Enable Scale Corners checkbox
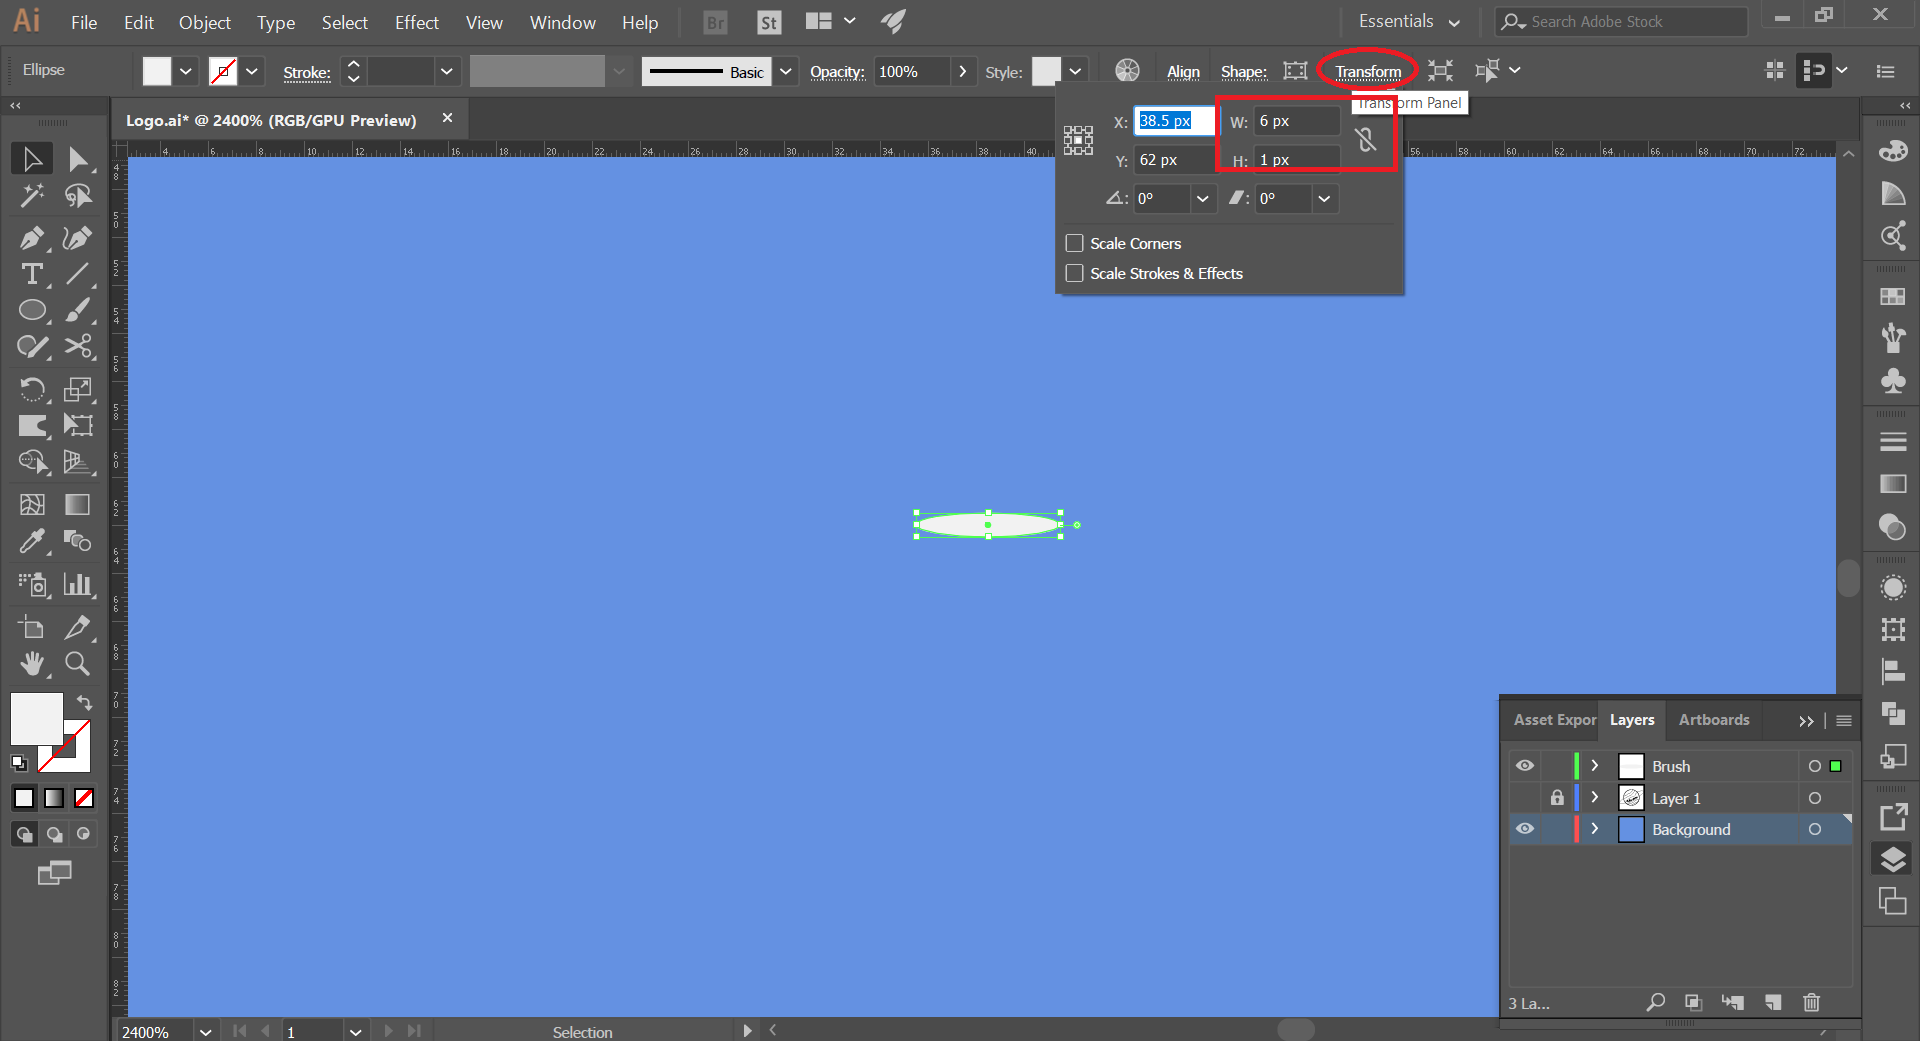This screenshot has height=1041, width=1920. pos(1075,243)
